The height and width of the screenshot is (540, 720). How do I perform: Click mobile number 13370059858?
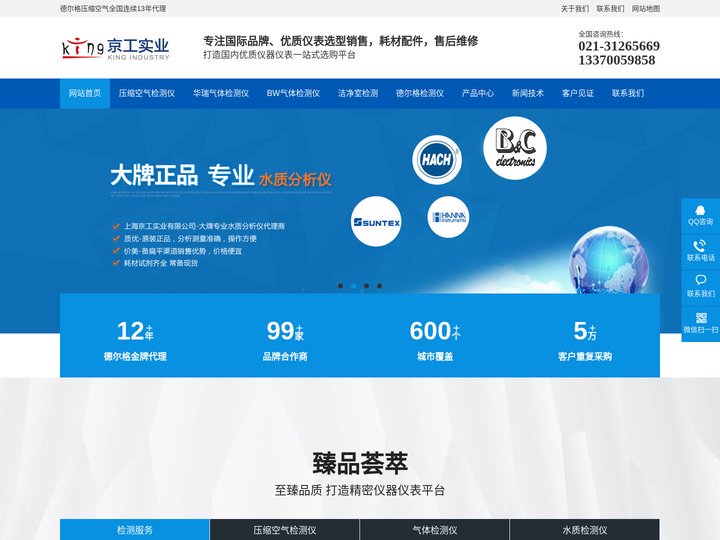[617, 60]
